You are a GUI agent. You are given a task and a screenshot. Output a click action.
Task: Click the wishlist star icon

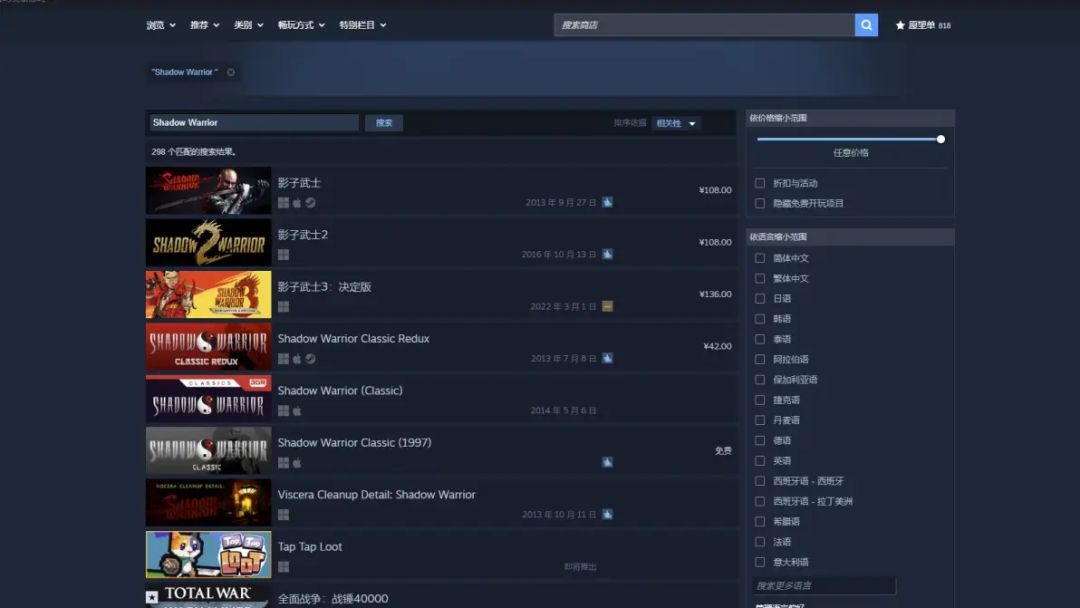click(900, 25)
